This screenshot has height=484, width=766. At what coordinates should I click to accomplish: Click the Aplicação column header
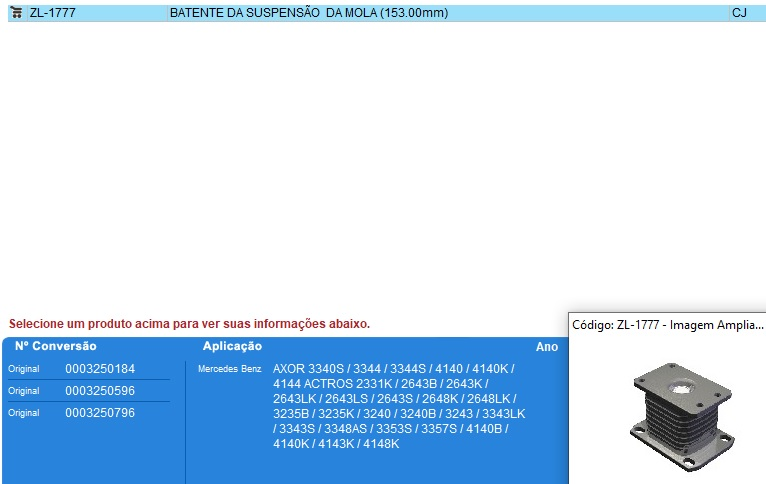[232, 346]
